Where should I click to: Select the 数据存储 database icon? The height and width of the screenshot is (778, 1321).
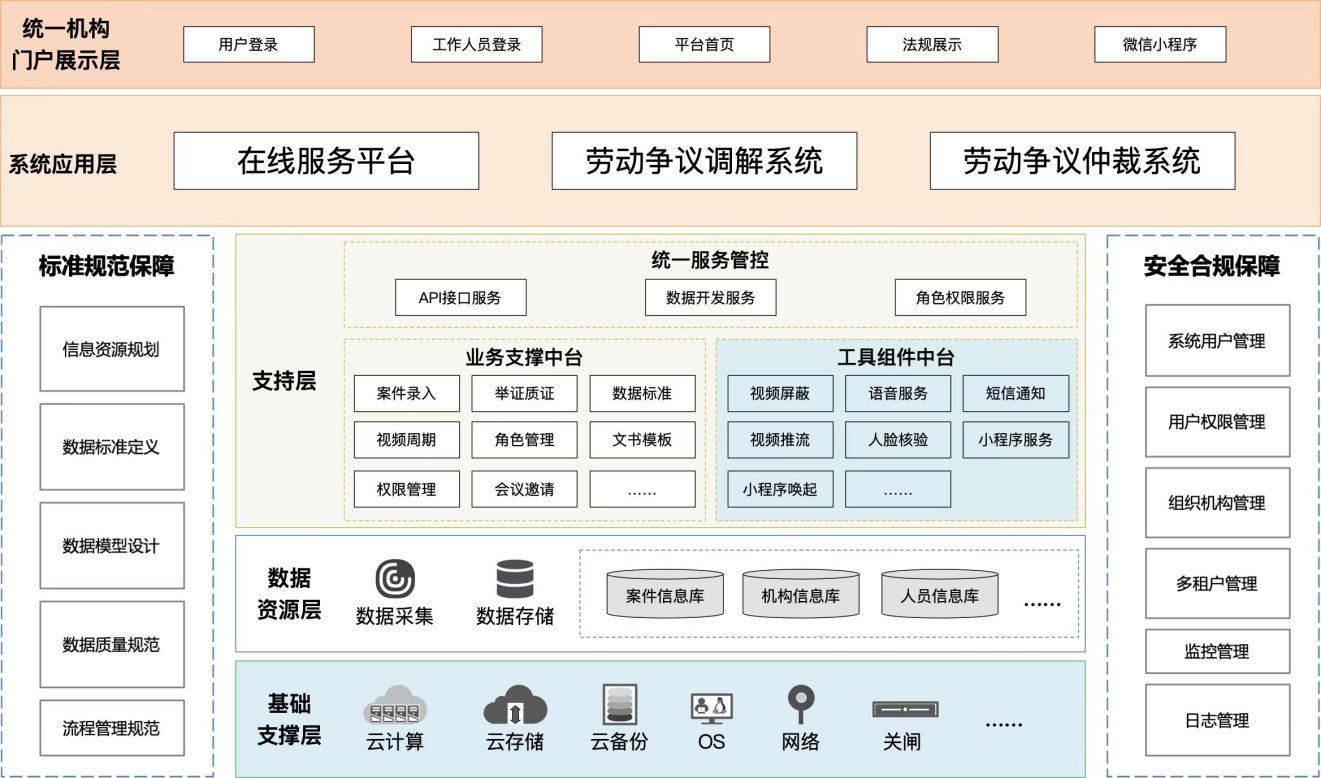click(x=515, y=579)
